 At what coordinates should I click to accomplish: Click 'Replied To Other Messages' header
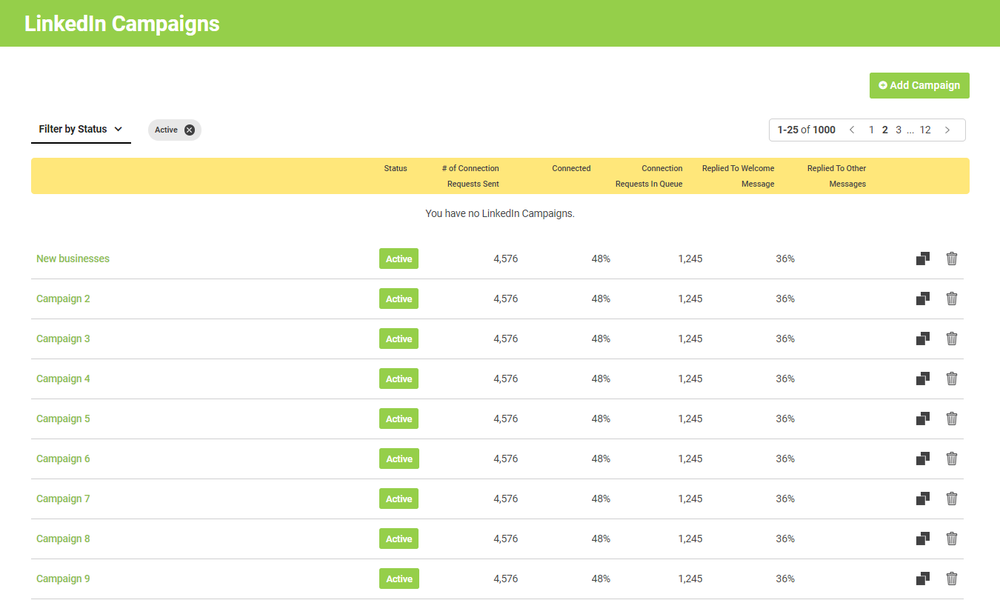coord(836,176)
